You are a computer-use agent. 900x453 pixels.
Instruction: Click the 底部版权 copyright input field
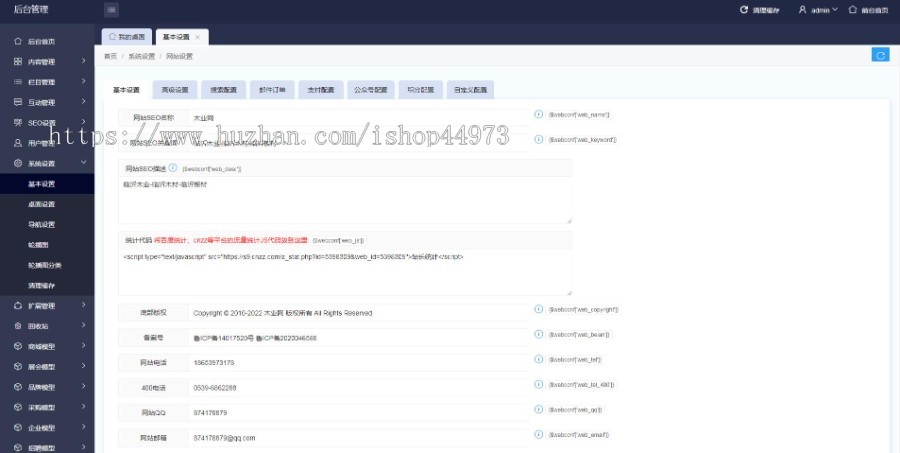click(358, 313)
